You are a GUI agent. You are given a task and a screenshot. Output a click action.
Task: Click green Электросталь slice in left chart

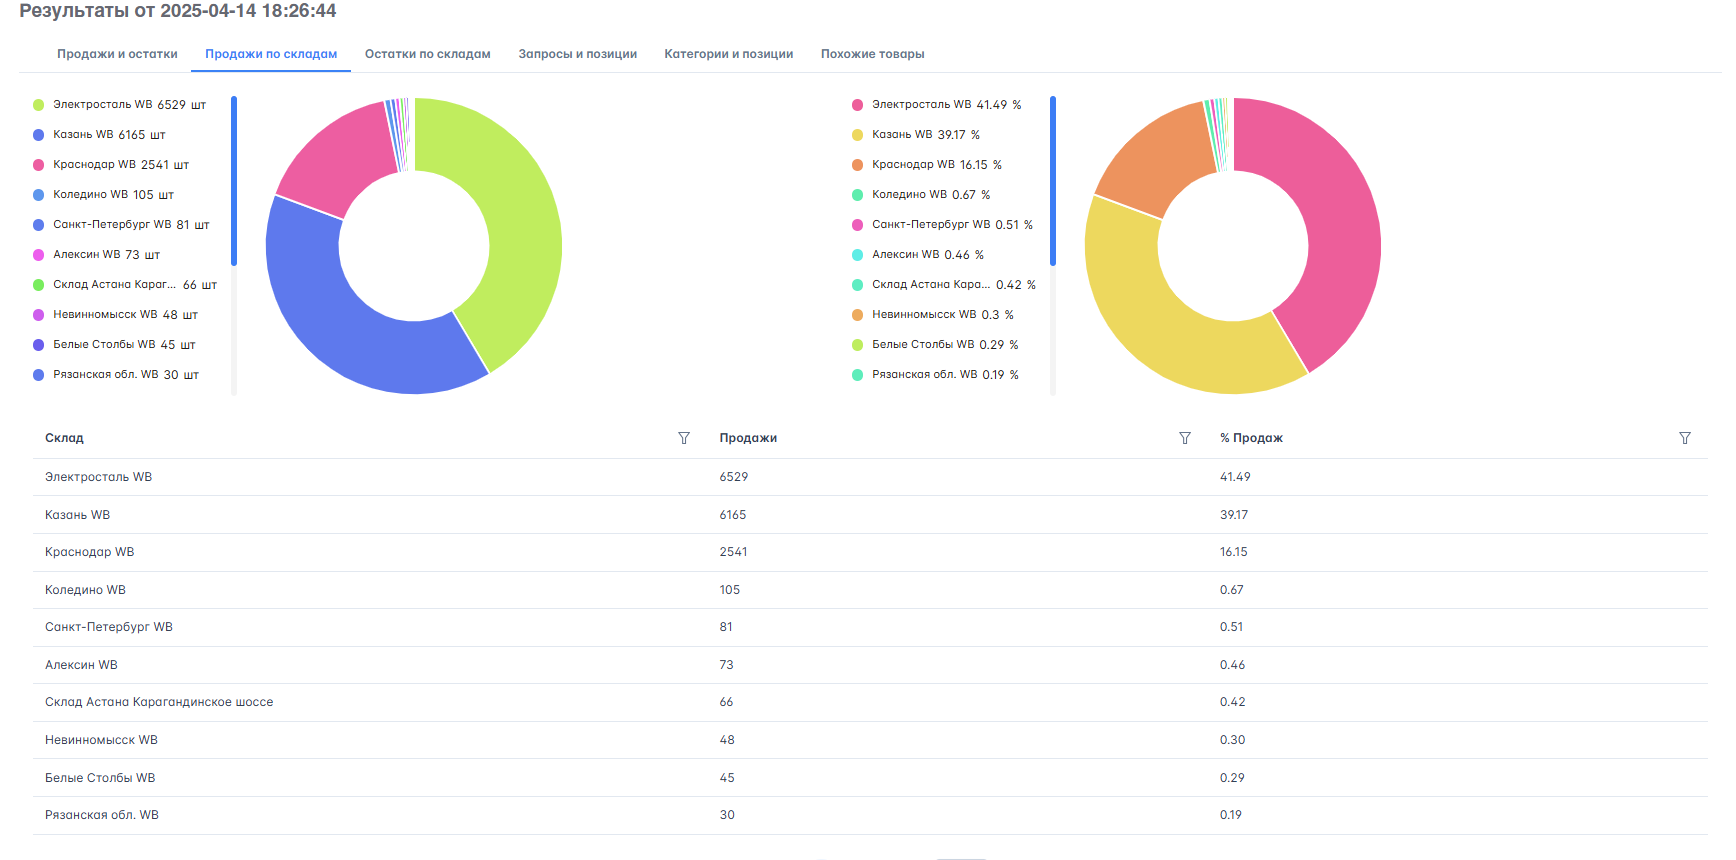[510, 220]
